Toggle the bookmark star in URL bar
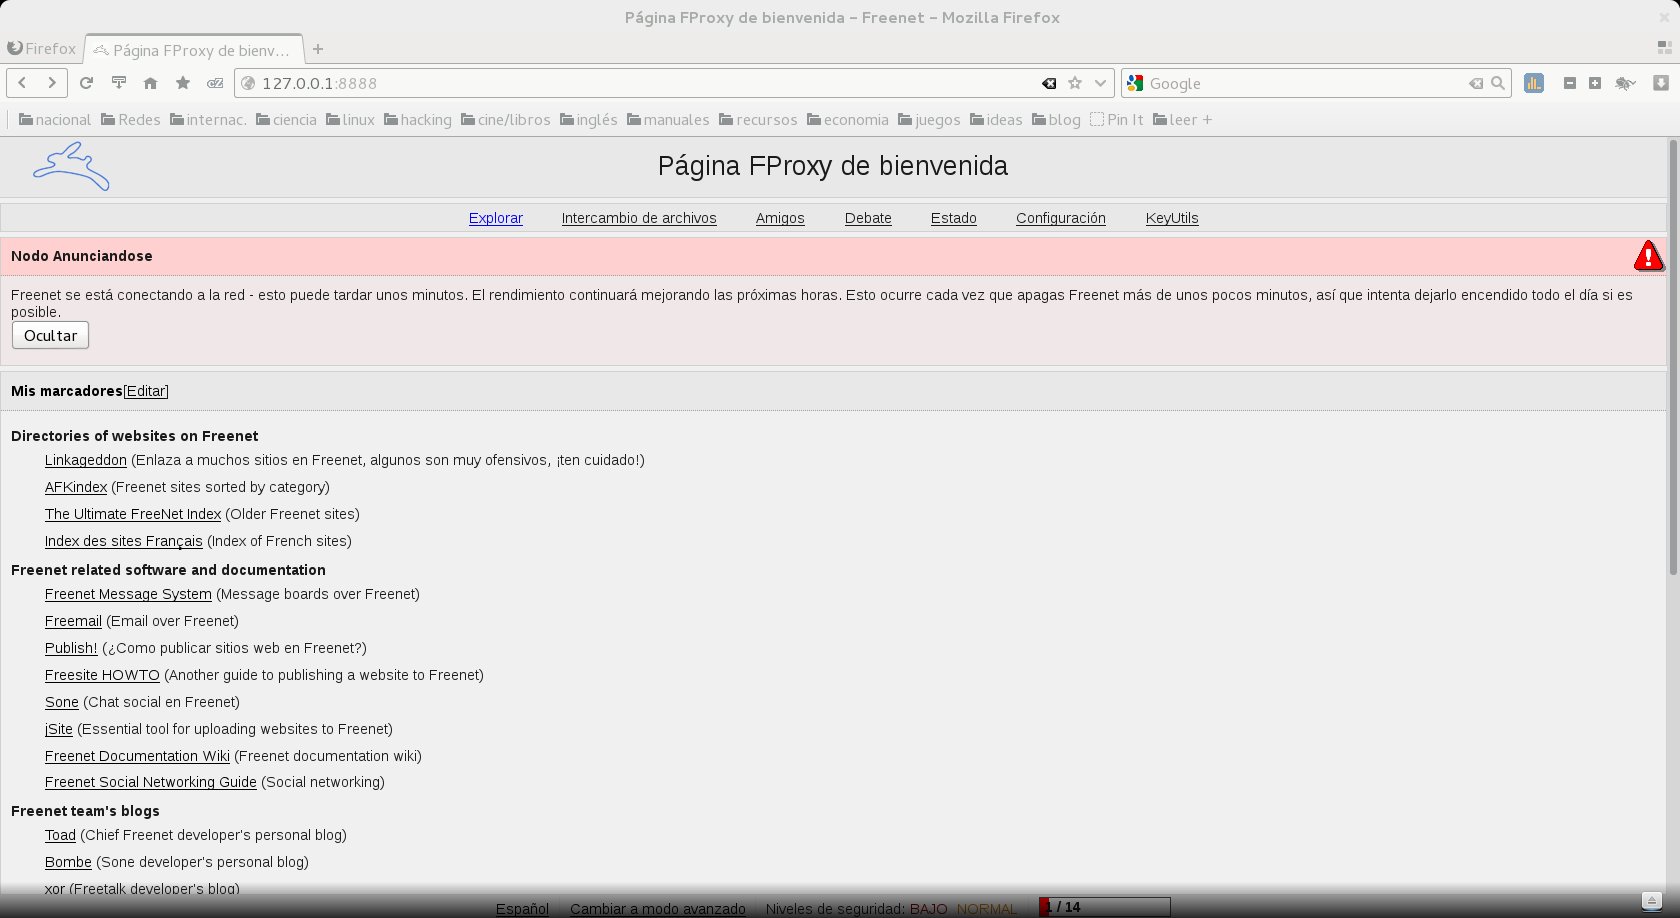This screenshot has width=1680, height=918. click(1075, 83)
